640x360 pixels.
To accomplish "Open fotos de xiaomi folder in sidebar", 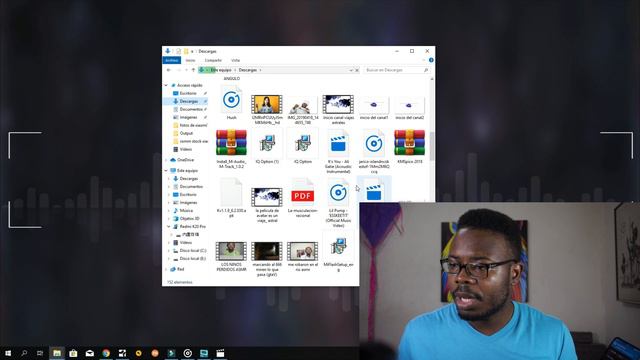I will click(x=193, y=125).
